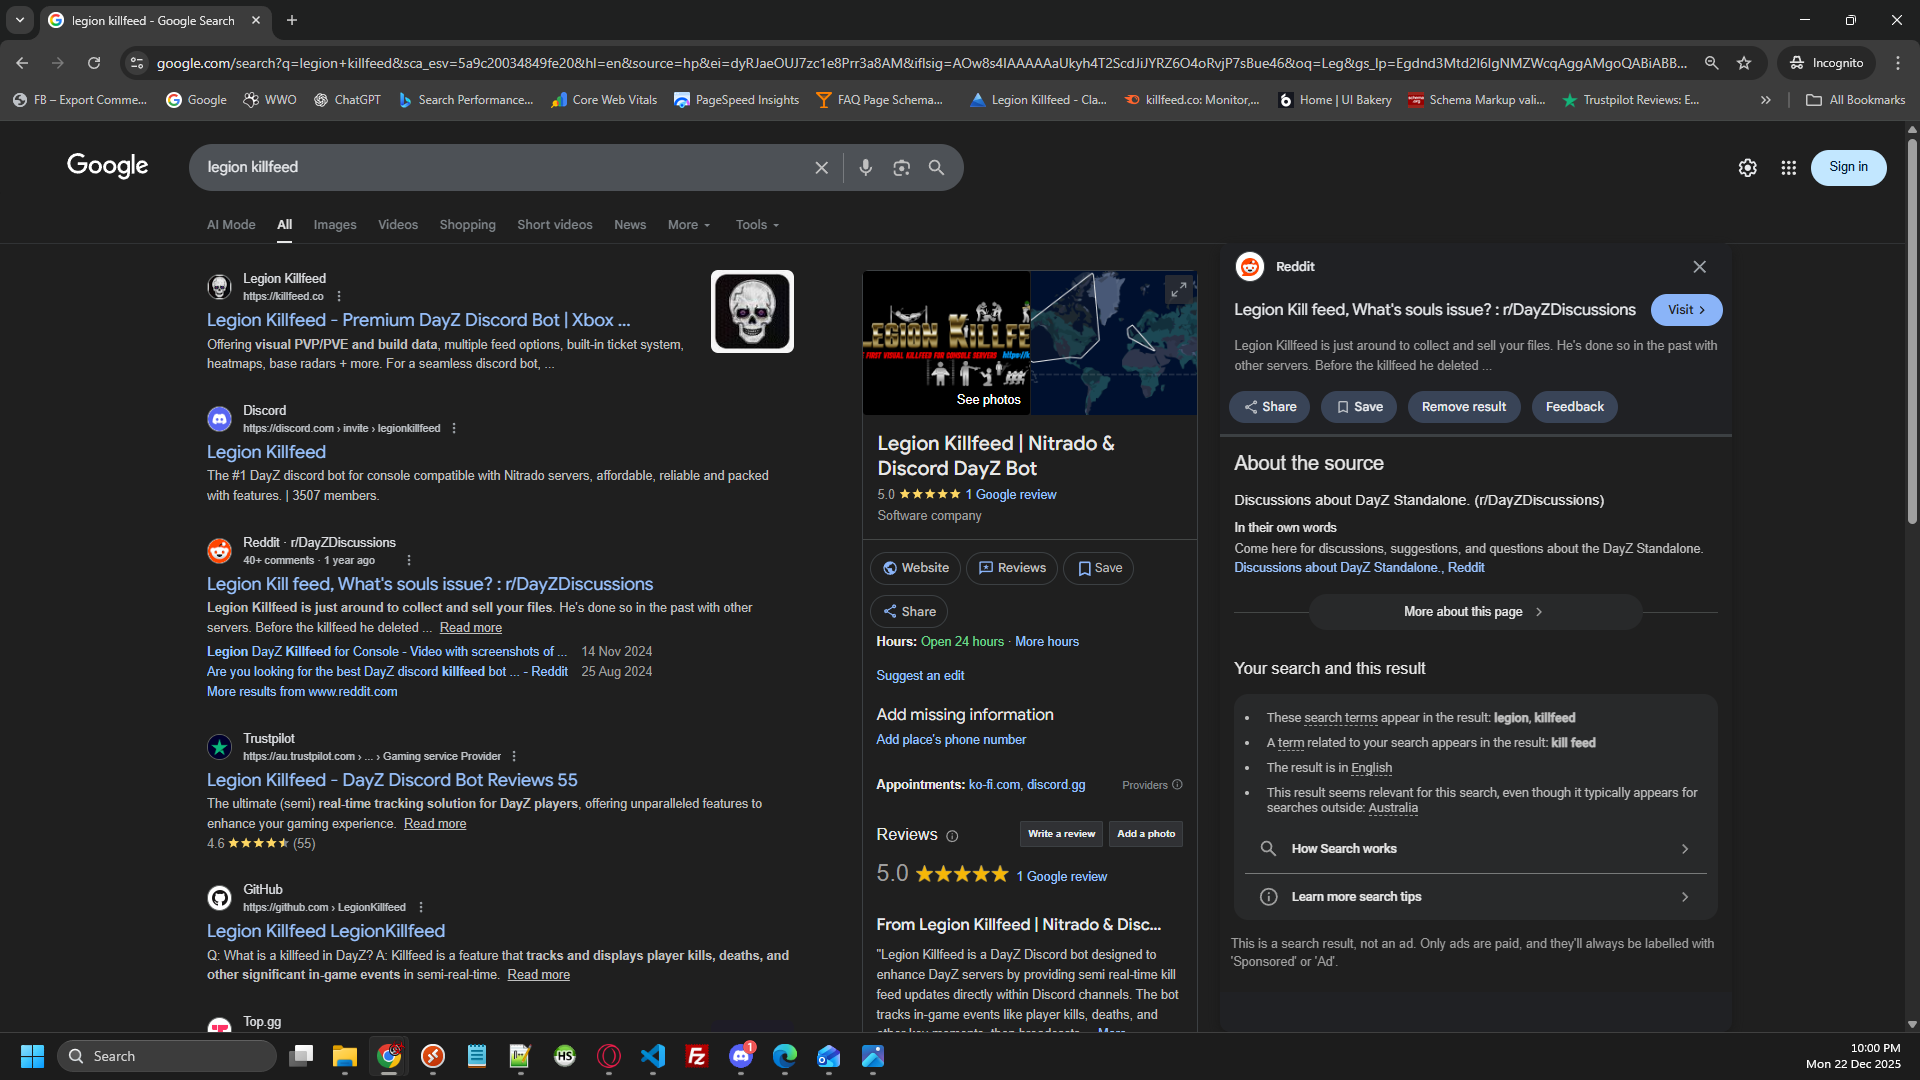1920x1080 pixels.
Task: Expand Learn more search tips row
Action: (x=1475, y=897)
